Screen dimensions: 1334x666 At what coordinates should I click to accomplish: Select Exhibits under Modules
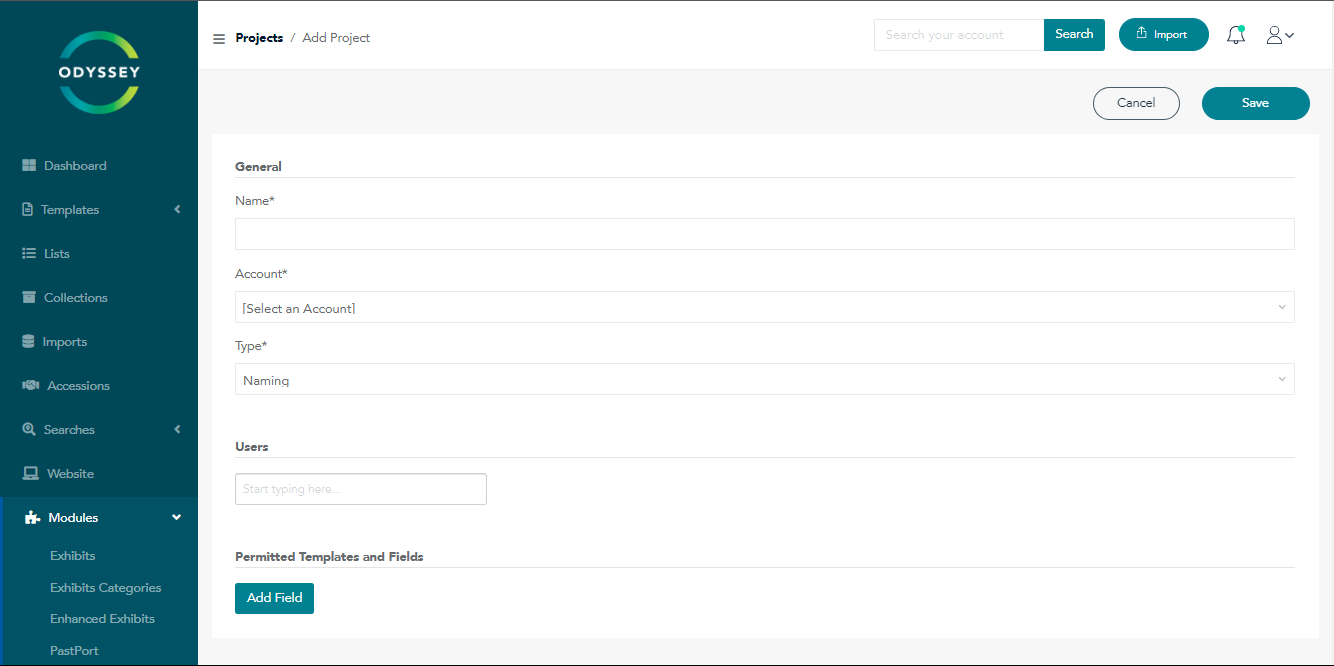click(73, 556)
